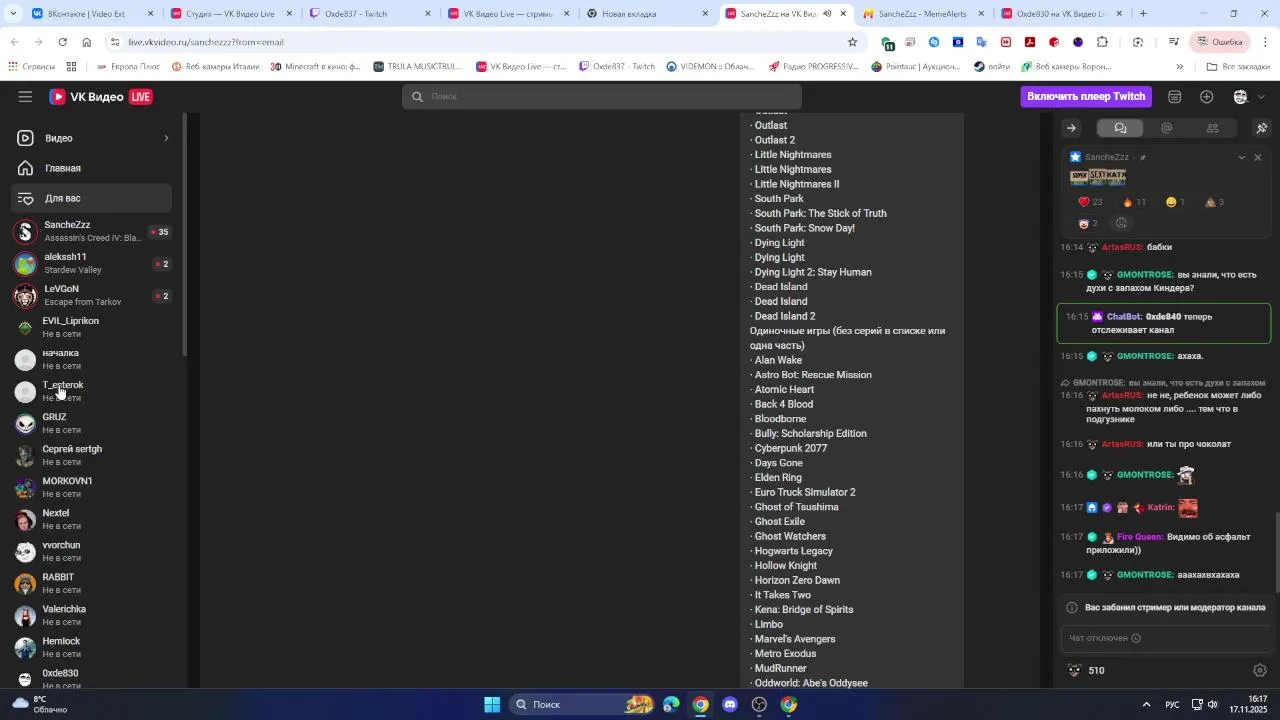Click the super sexy Katya sticker image
Image resolution: width=1280 pixels, height=720 pixels.
(1098, 177)
